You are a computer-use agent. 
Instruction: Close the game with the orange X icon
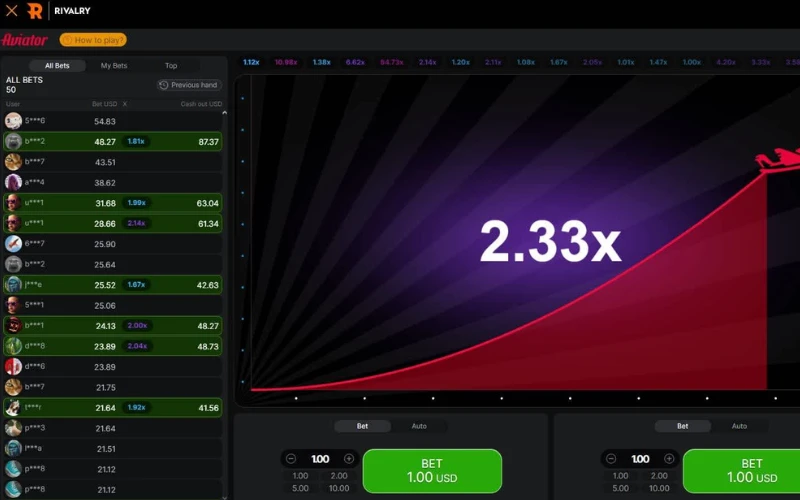(x=12, y=11)
